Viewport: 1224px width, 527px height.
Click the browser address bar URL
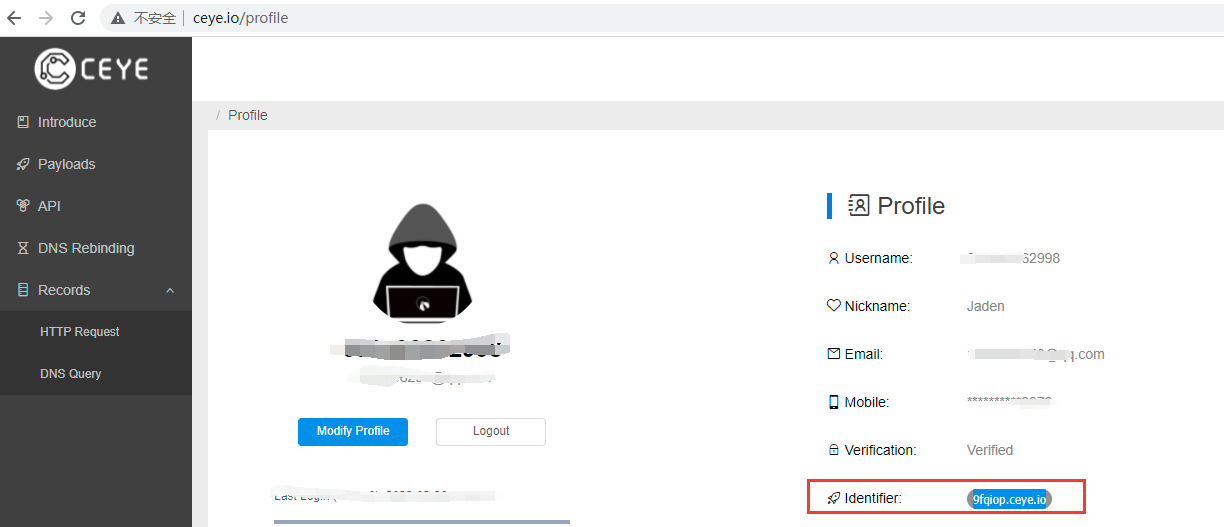click(x=240, y=18)
